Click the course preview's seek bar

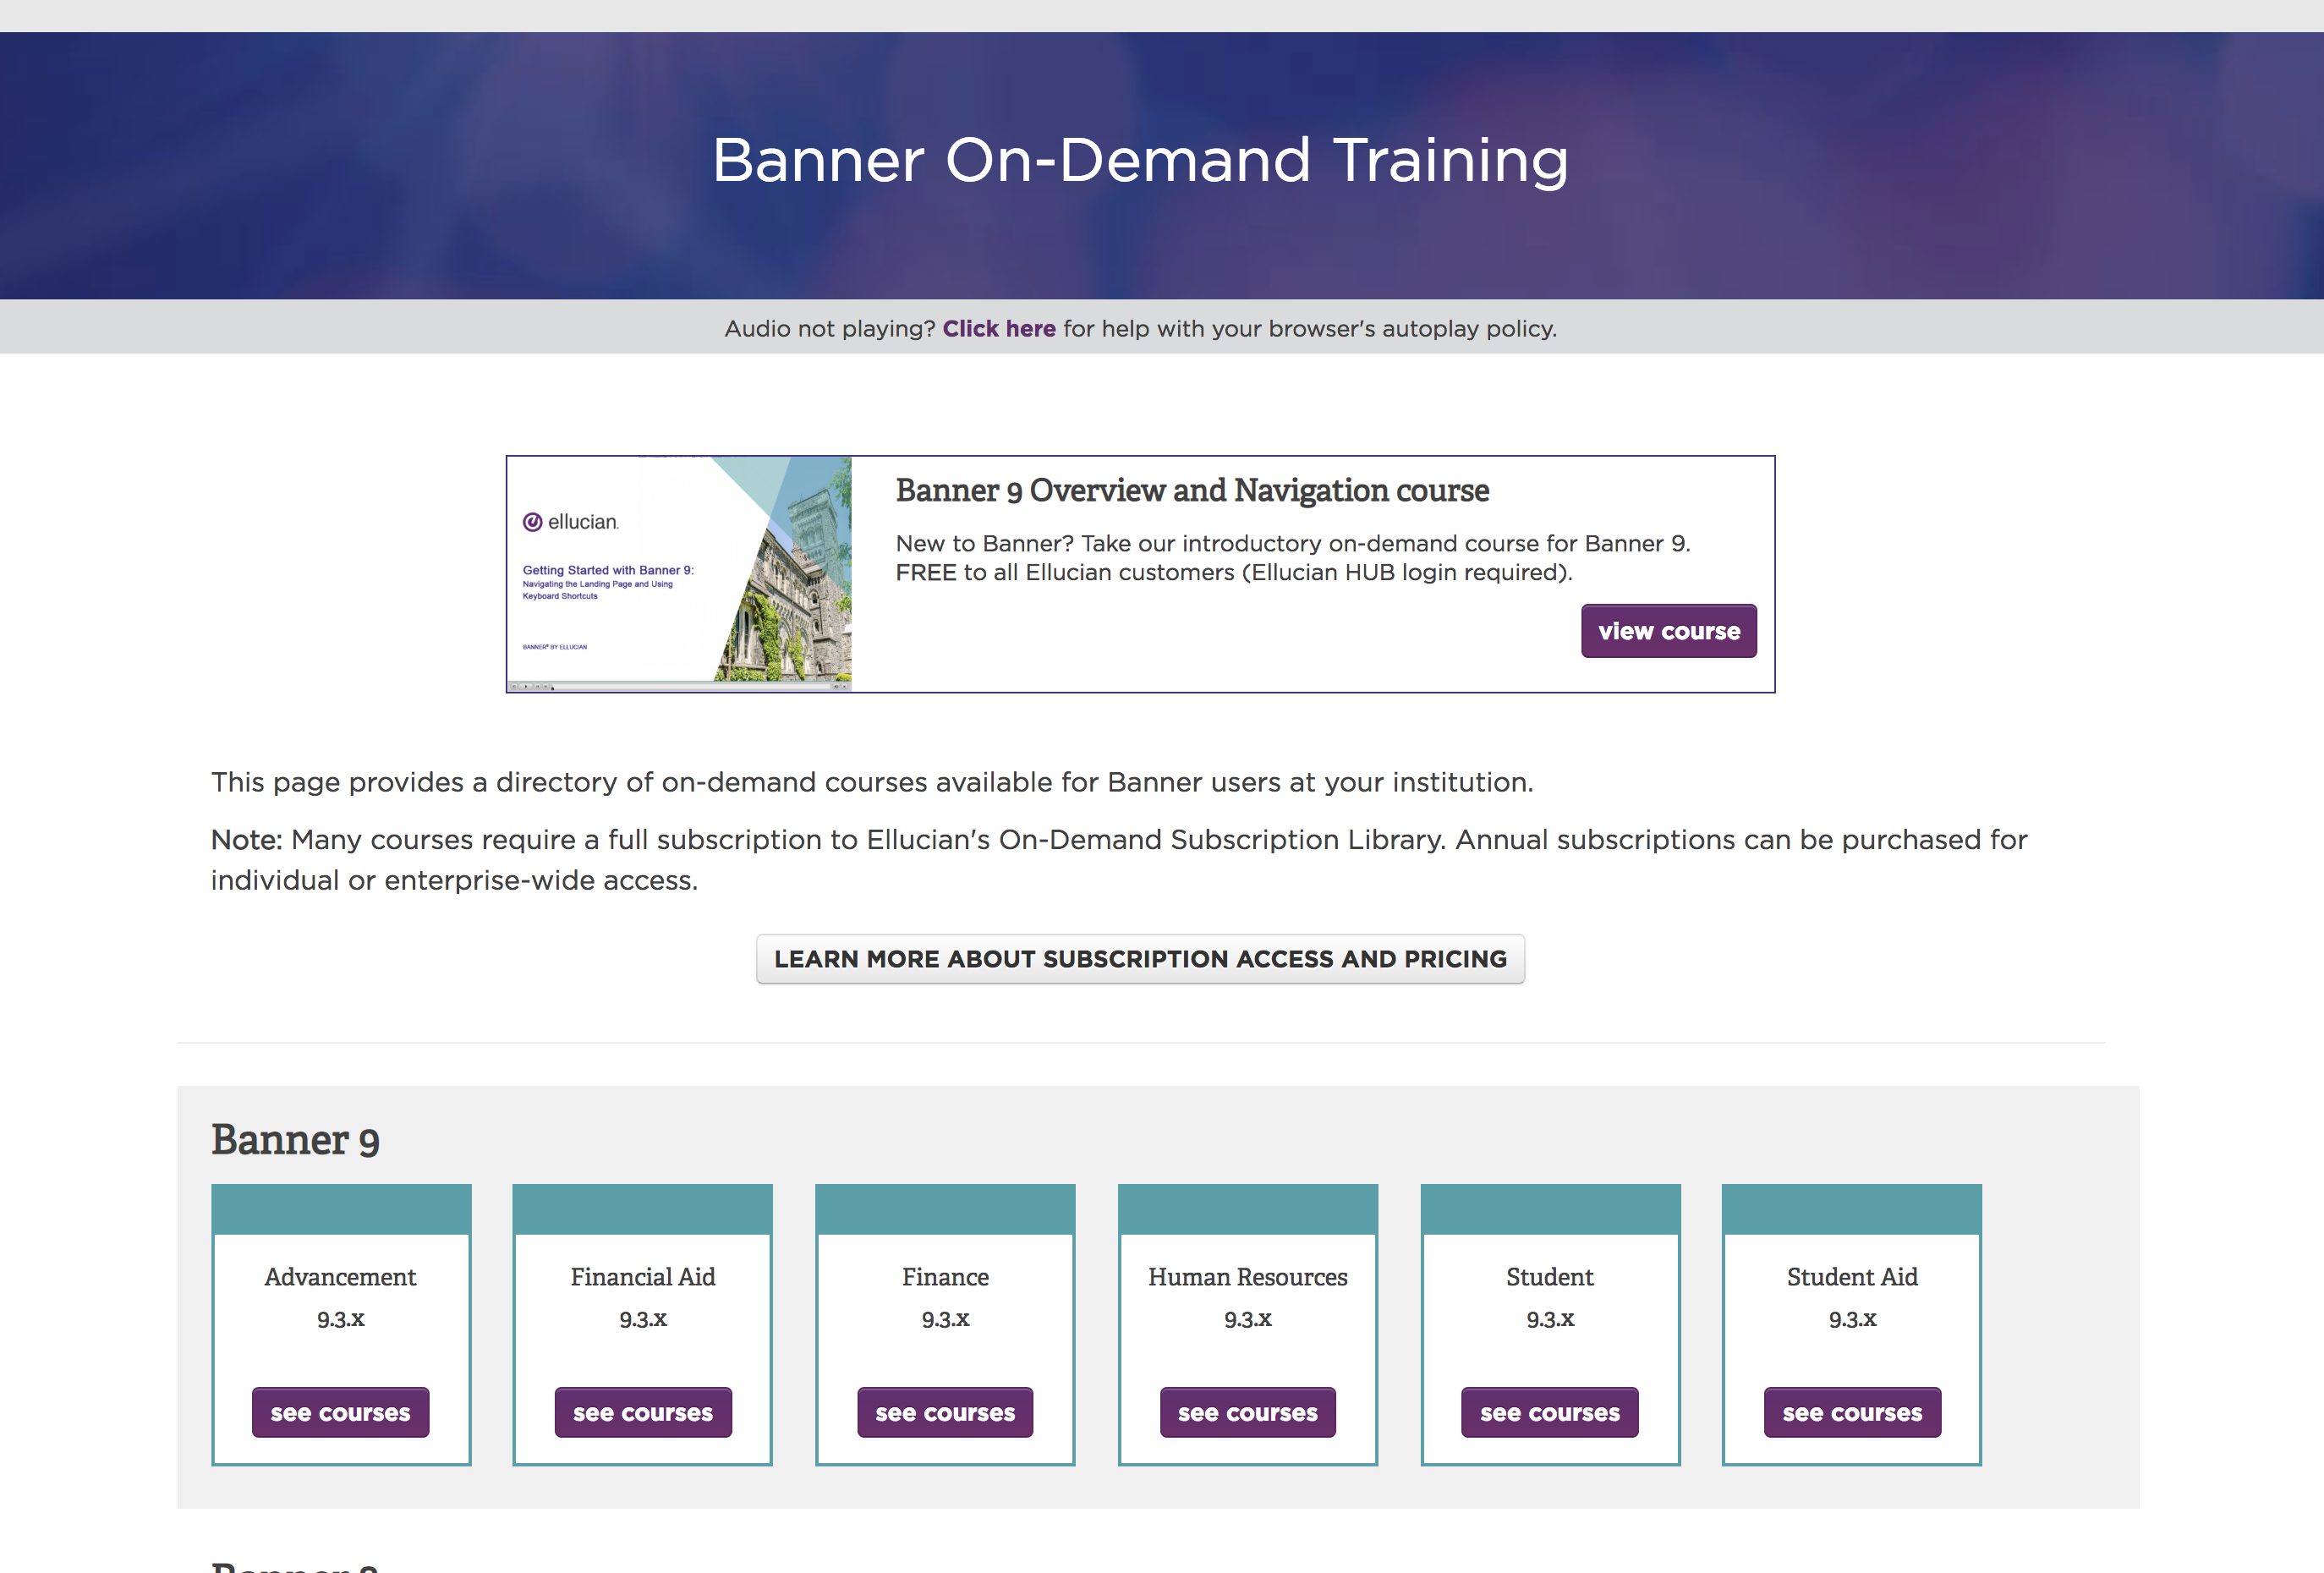tap(690, 686)
